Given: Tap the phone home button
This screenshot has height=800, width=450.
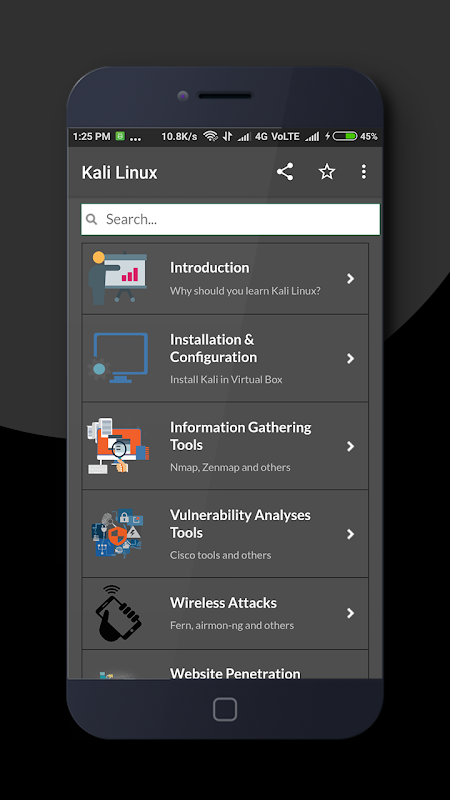Looking at the screenshot, I should click(225, 709).
